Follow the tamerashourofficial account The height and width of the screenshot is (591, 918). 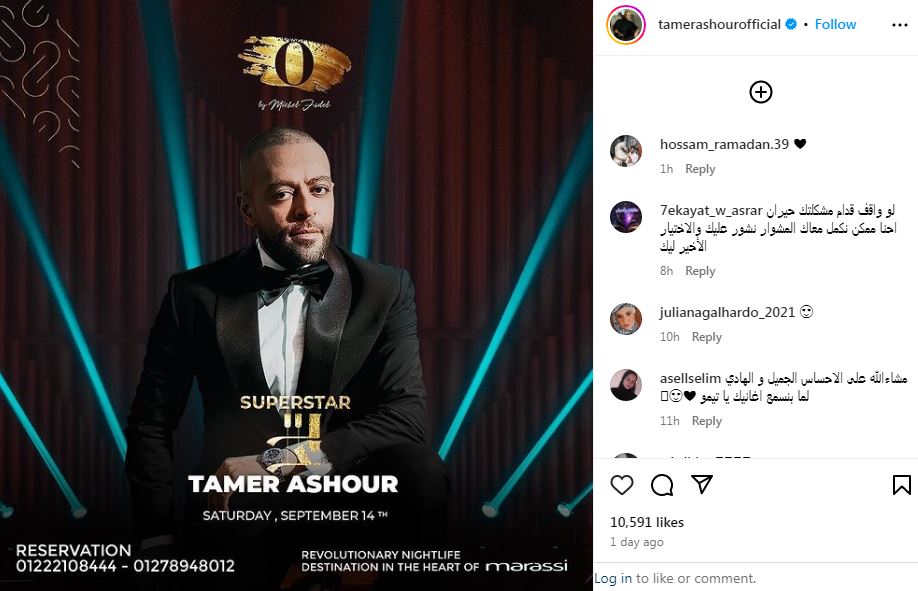point(835,25)
